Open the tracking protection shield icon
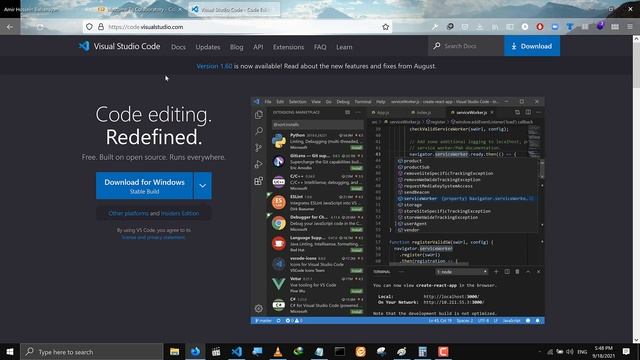Viewport: 640px width, 360px height. tap(89, 27)
